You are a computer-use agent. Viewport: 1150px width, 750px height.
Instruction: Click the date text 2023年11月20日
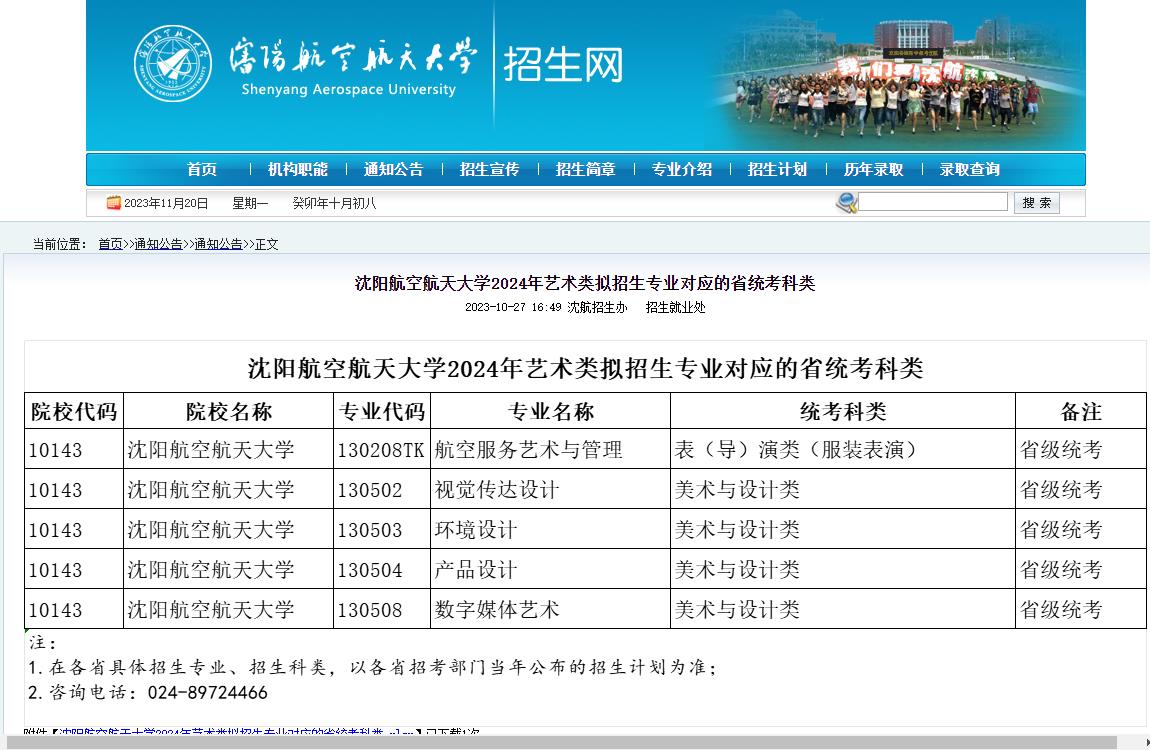[166, 203]
